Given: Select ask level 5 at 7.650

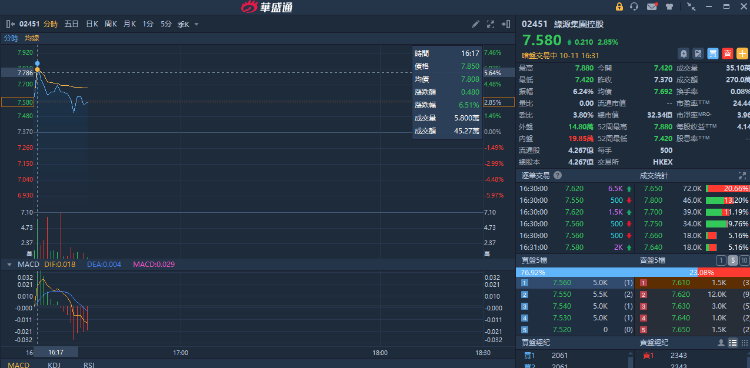Looking at the screenshot, I should (x=694, y=330).
